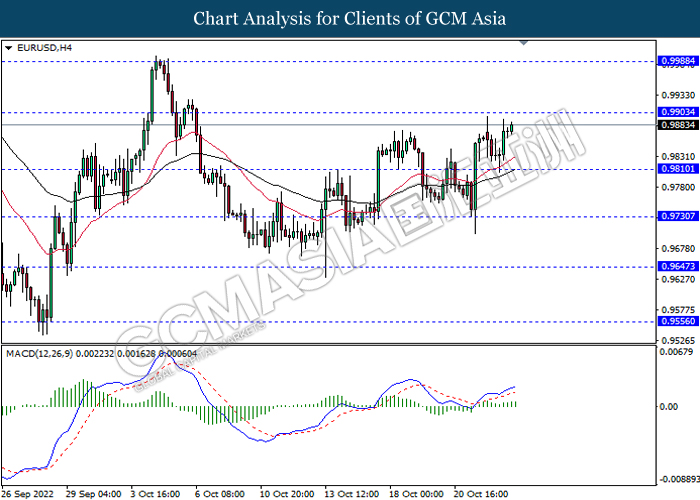Select the 0.95560 price level label
700x500 pixels.
[x=678, y=321]
